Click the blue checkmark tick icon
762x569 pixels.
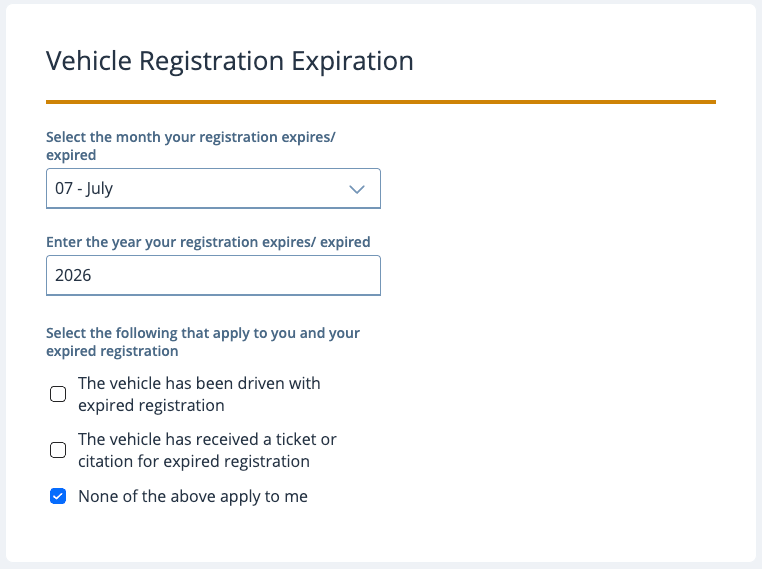[x=58, y=496]
